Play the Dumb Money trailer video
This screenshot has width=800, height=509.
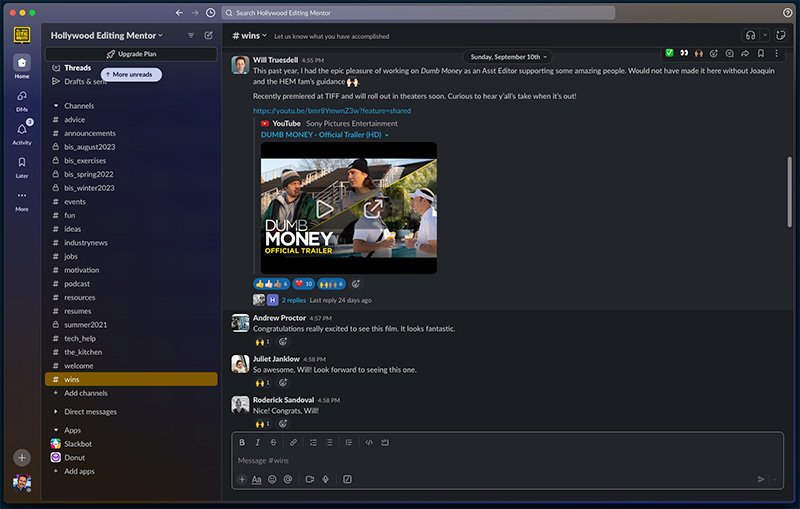click(x=324, y=208)
